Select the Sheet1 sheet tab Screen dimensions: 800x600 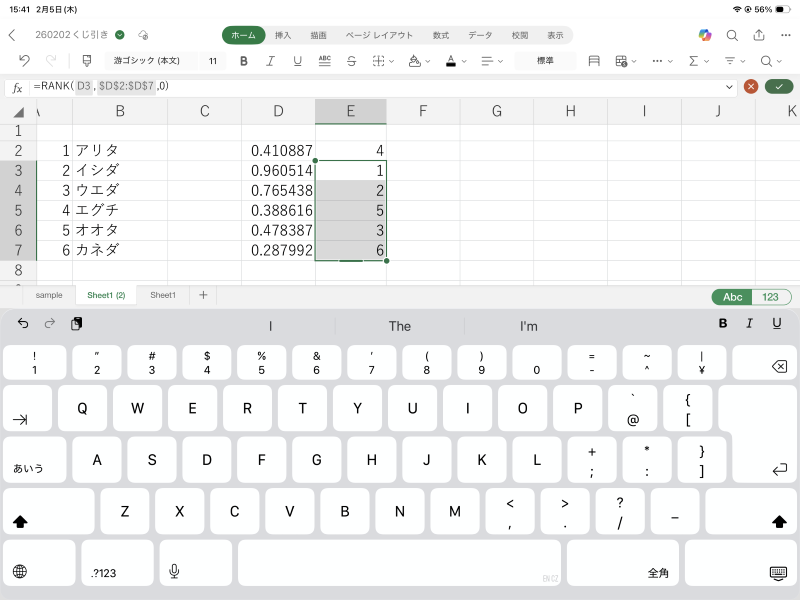tap(163, 295)
